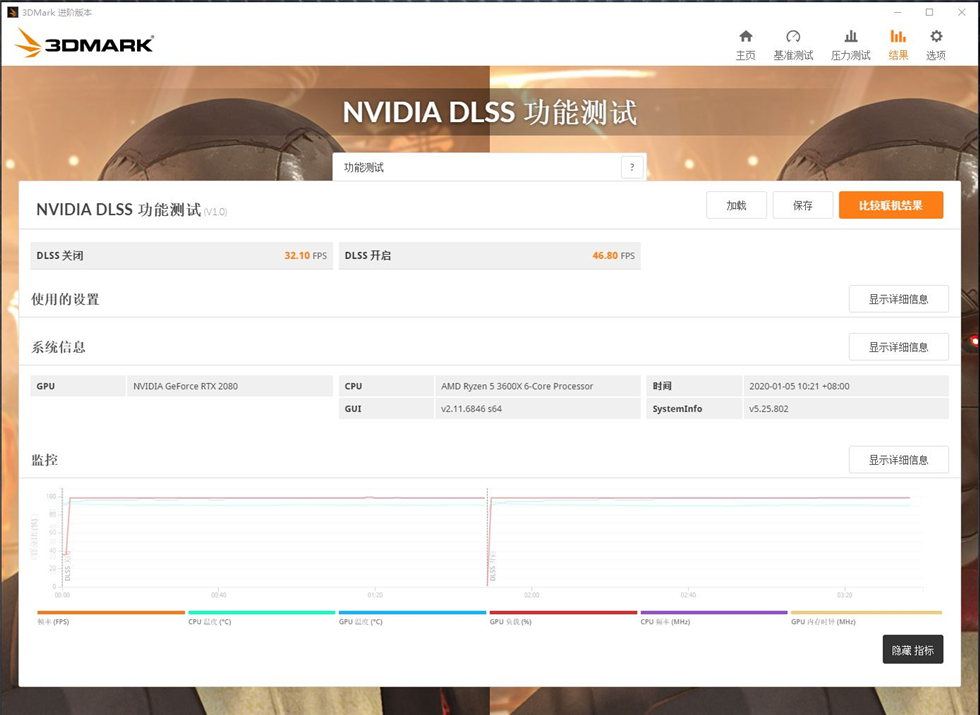Expand 监控 detailed information
980x715 pixels.
pos(898,459)
